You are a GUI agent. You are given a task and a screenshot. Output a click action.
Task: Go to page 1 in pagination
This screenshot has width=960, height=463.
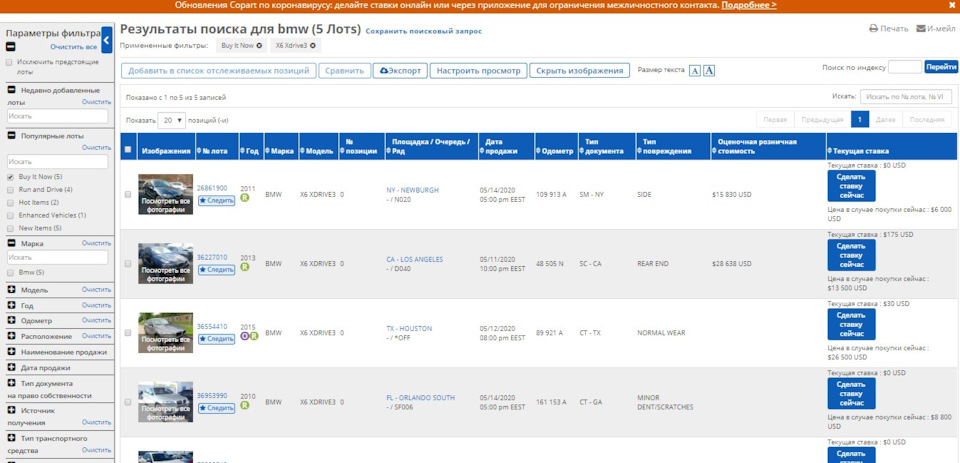pyautogui.click(x=860, y=120)
